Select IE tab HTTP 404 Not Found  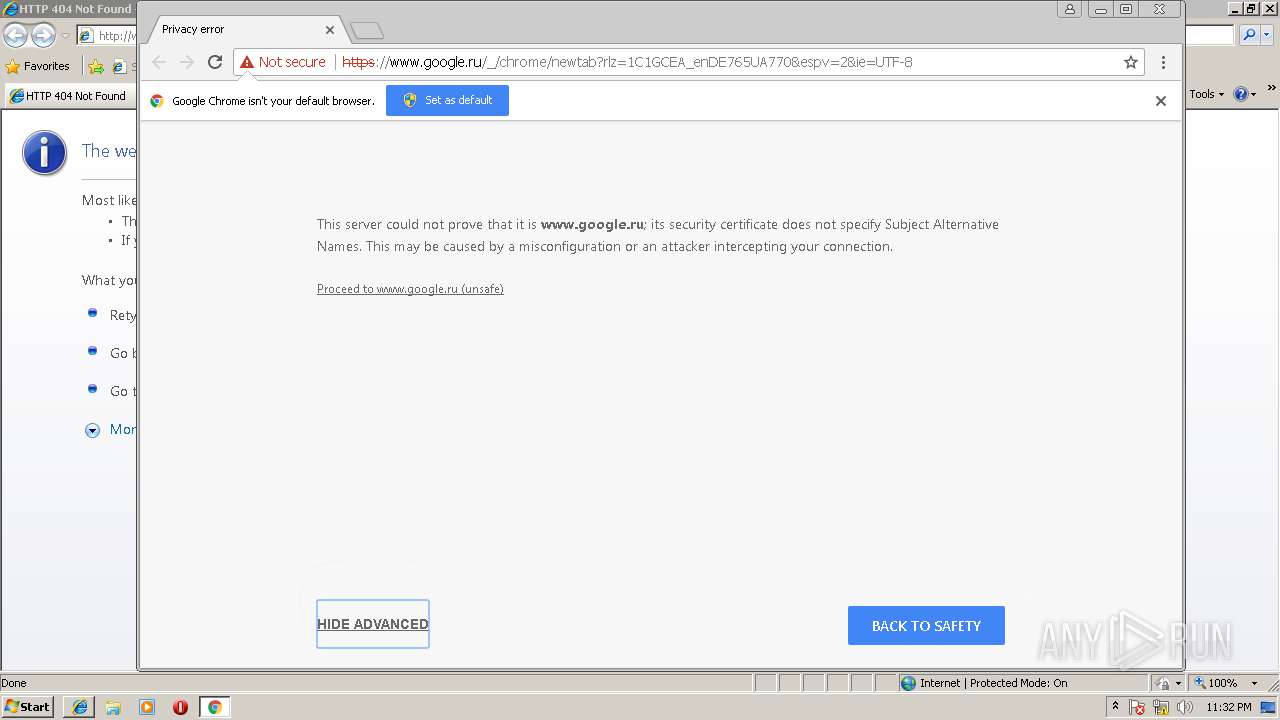tap(68, 96)
